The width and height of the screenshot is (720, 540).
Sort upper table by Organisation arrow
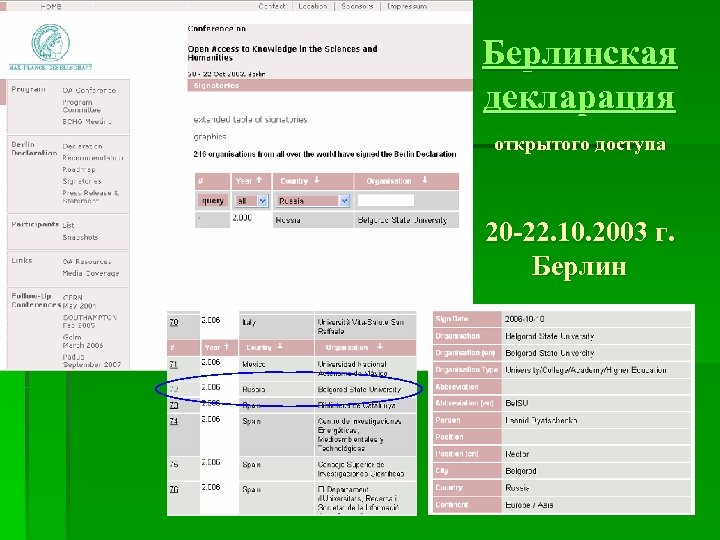[425, 180]
